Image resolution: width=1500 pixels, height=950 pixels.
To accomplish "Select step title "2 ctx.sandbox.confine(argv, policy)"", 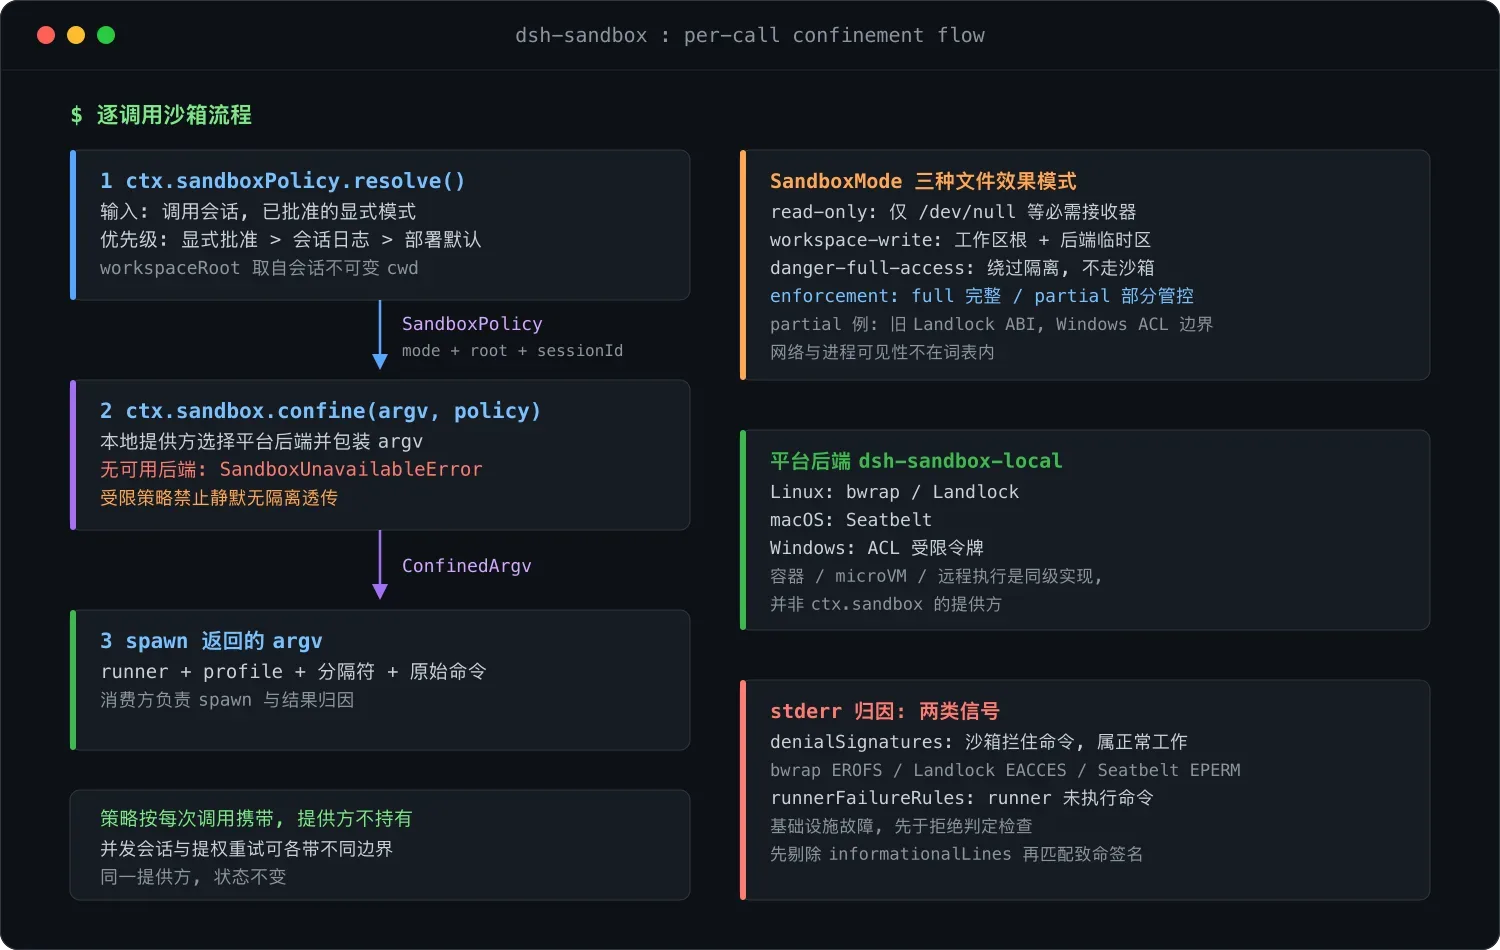I will coord(320,411).
